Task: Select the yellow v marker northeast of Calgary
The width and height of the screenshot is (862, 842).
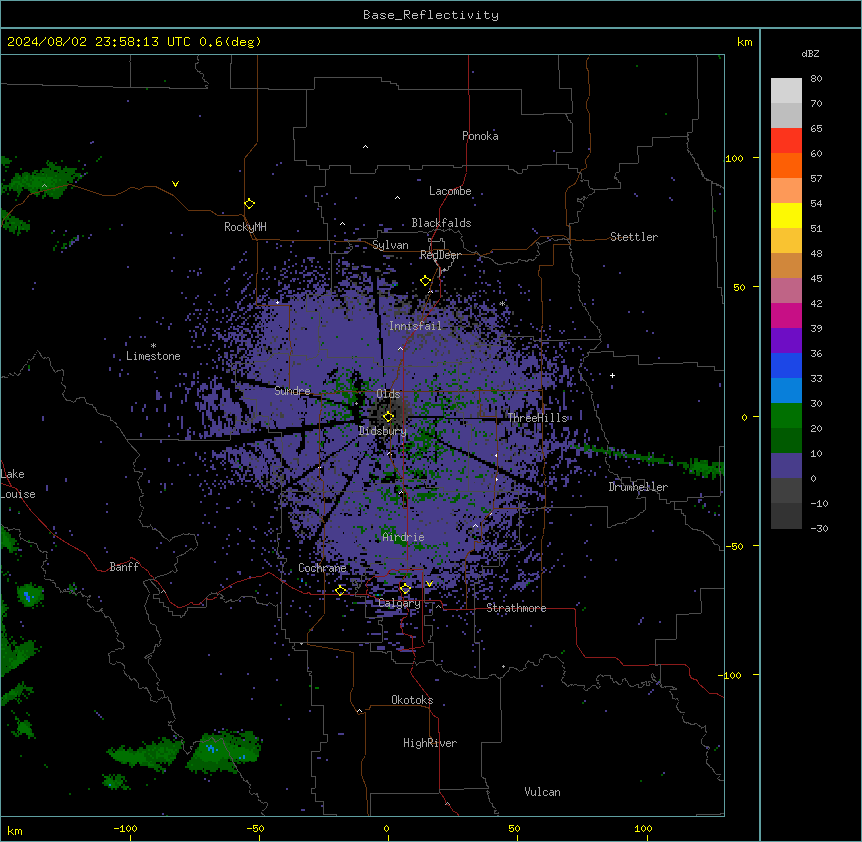Action: (429, 584)
